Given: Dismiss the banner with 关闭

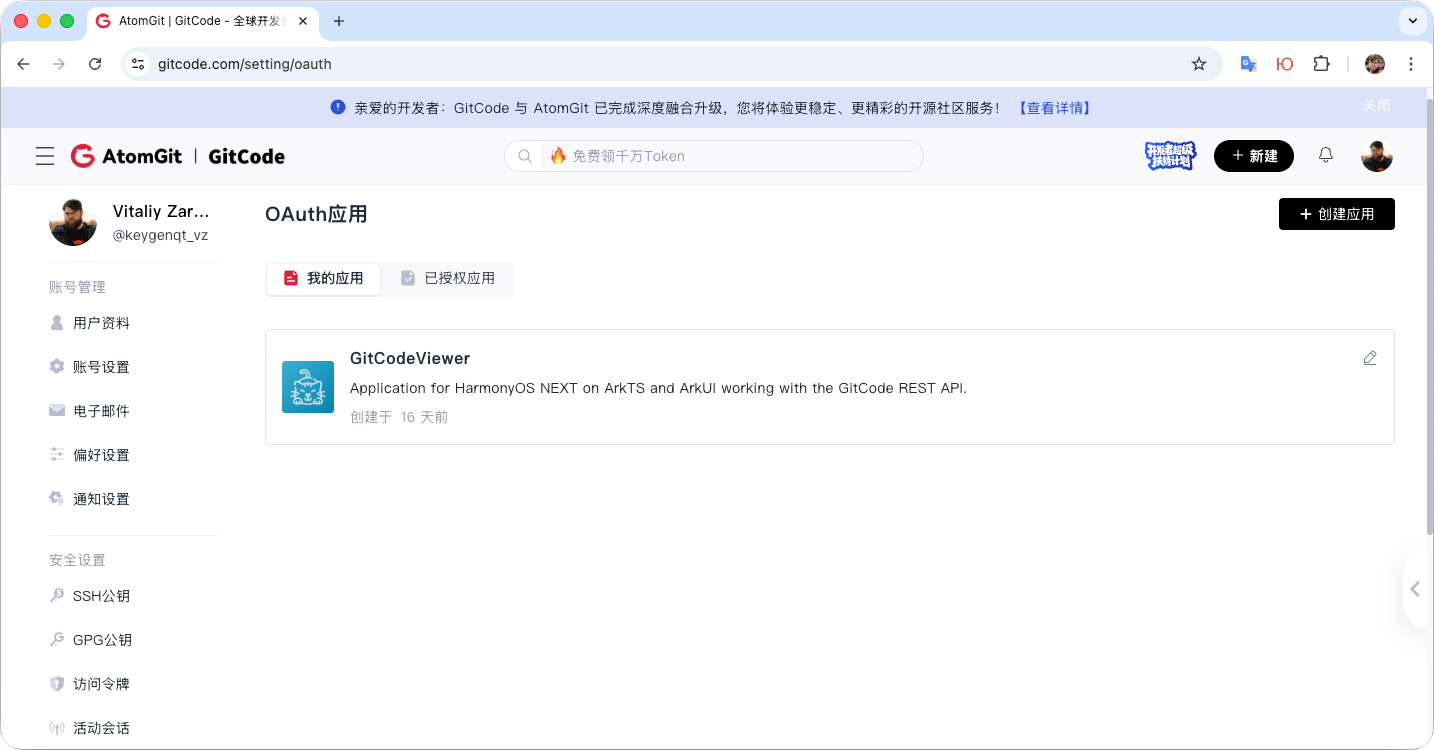Looking at the screenshot, I should point(1376,105).
